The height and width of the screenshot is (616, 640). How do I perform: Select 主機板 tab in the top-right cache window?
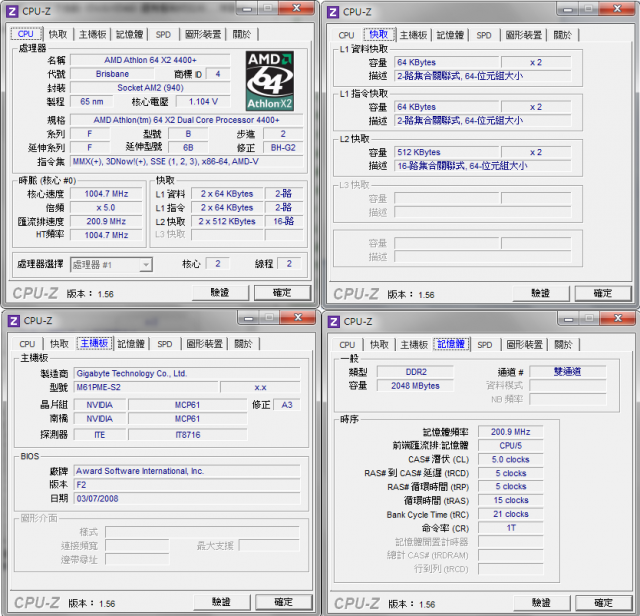coord(413,35)
